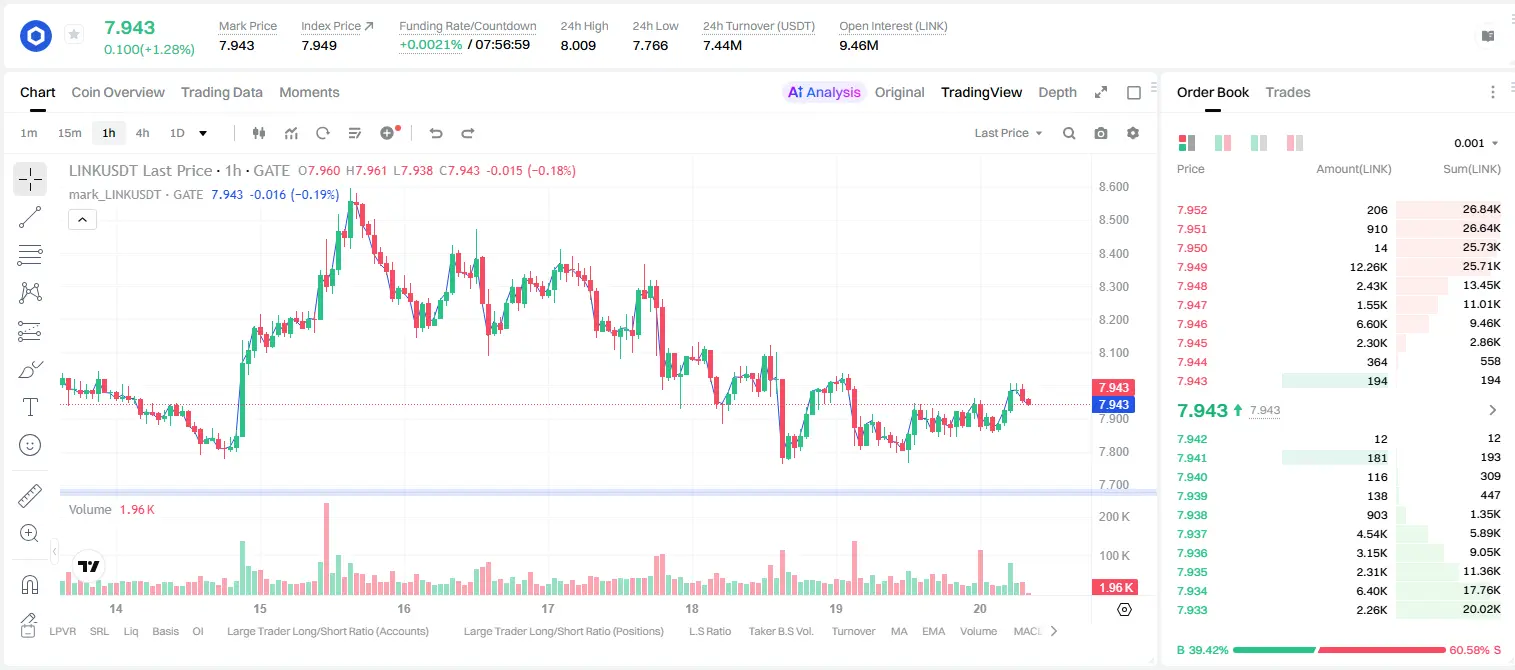This screenshot has height=670, width=1515.
Task: Show only sell orders in order book
Action: [x=1295, y=143]
